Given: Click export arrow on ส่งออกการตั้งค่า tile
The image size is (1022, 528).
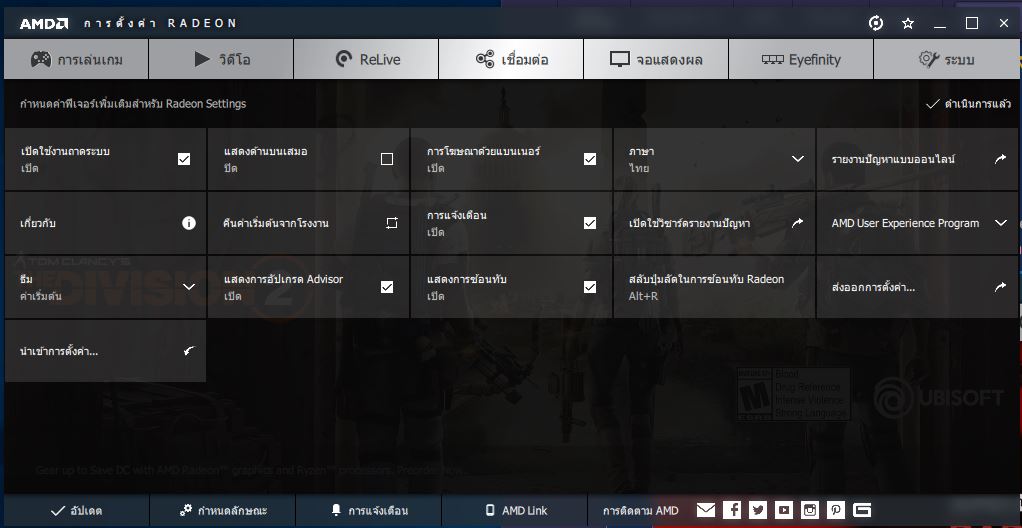Looking at the screenshot, I should 1000,287.
